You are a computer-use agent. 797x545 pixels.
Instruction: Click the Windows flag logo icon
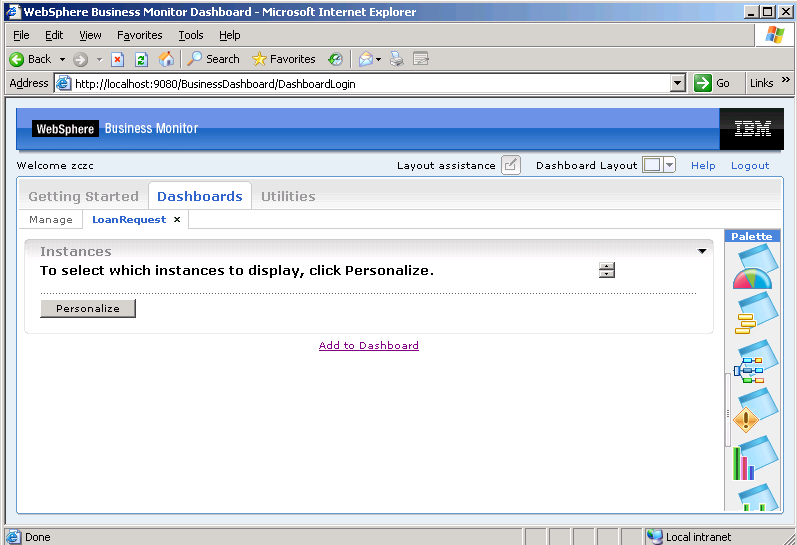pos(774,35)
